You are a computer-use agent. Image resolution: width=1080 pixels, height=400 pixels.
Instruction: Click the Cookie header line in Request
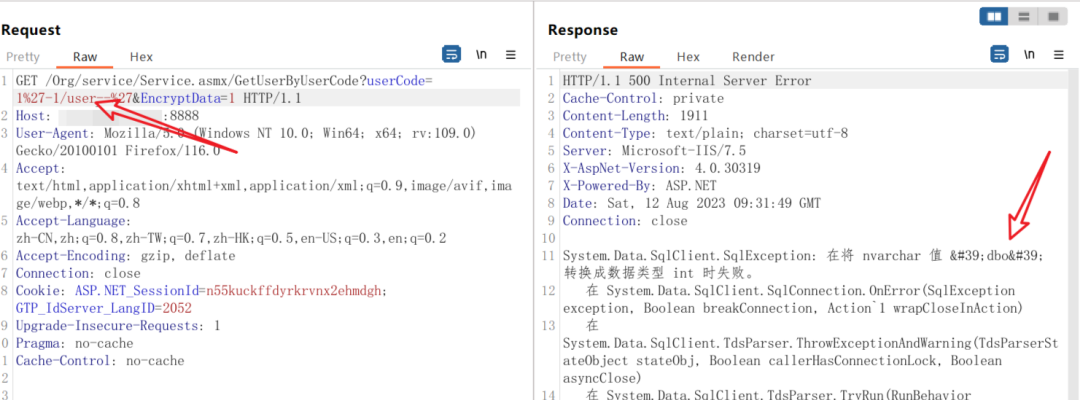[268, 299]
